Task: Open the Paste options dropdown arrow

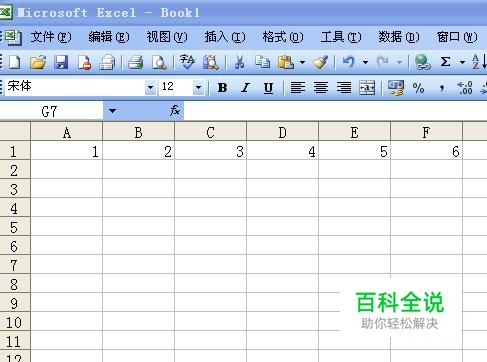Action: click(302, 62)
